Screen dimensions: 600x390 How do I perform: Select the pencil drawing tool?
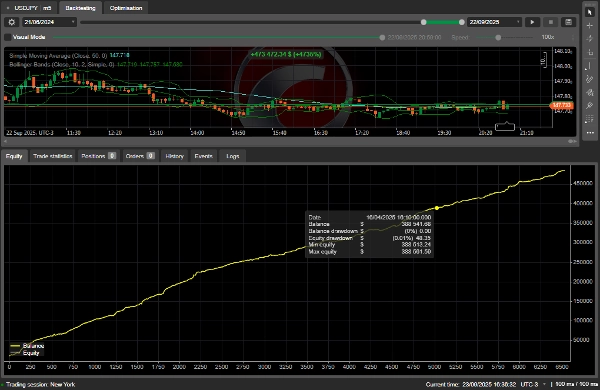590,79
